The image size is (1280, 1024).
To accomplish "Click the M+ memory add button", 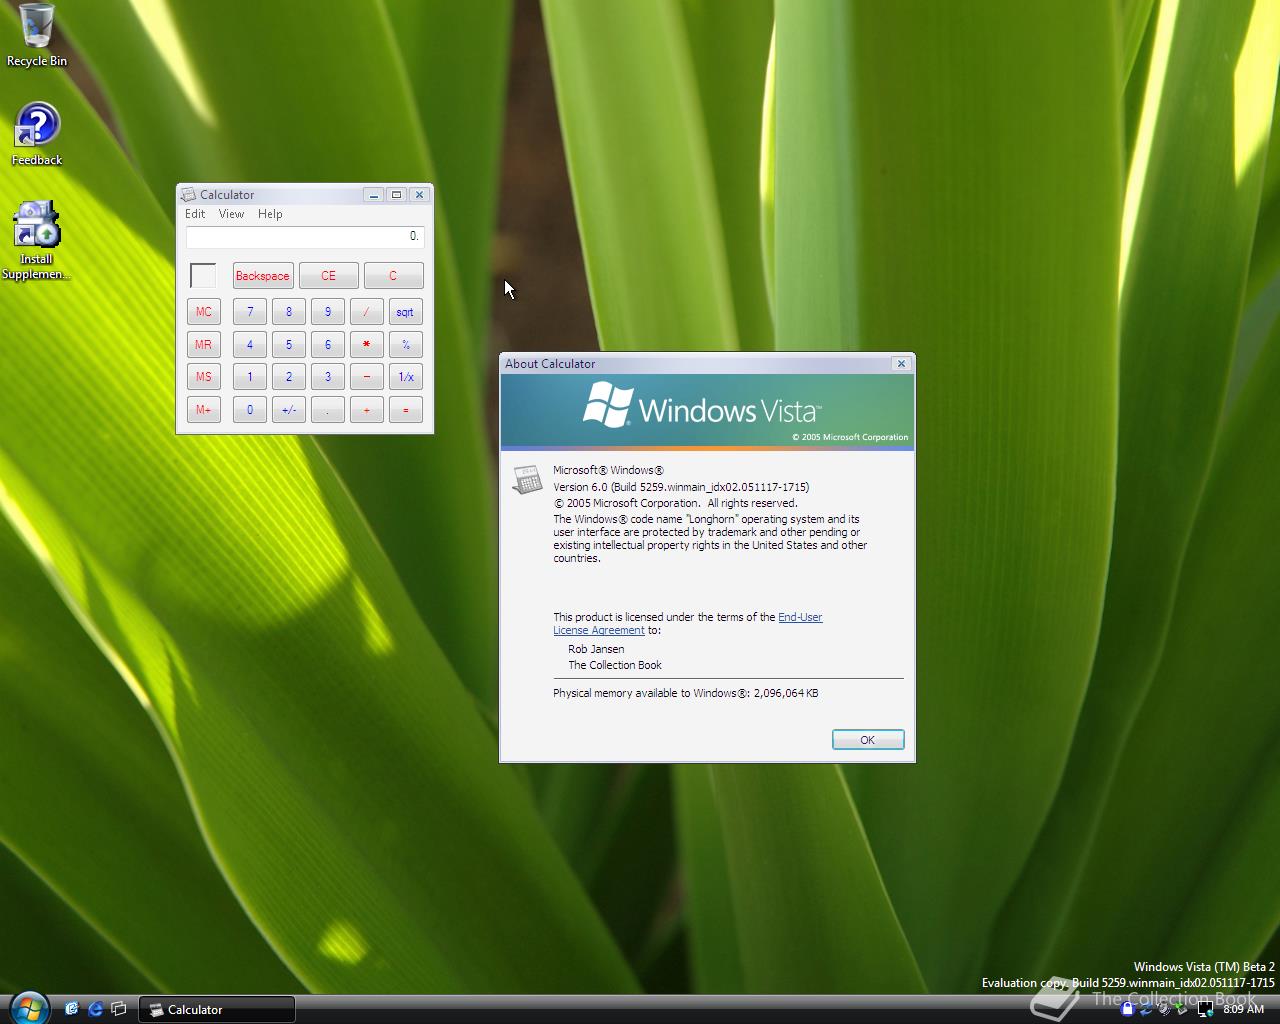I will pos(204,410).
